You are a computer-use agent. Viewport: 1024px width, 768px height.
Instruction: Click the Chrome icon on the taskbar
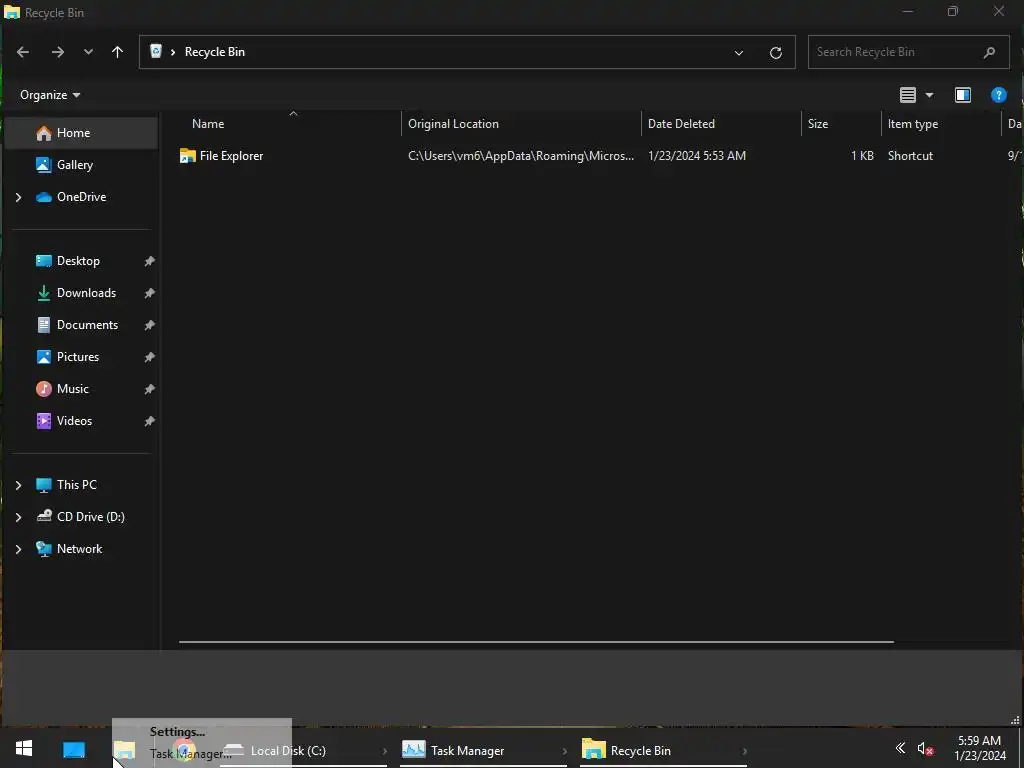184,751
